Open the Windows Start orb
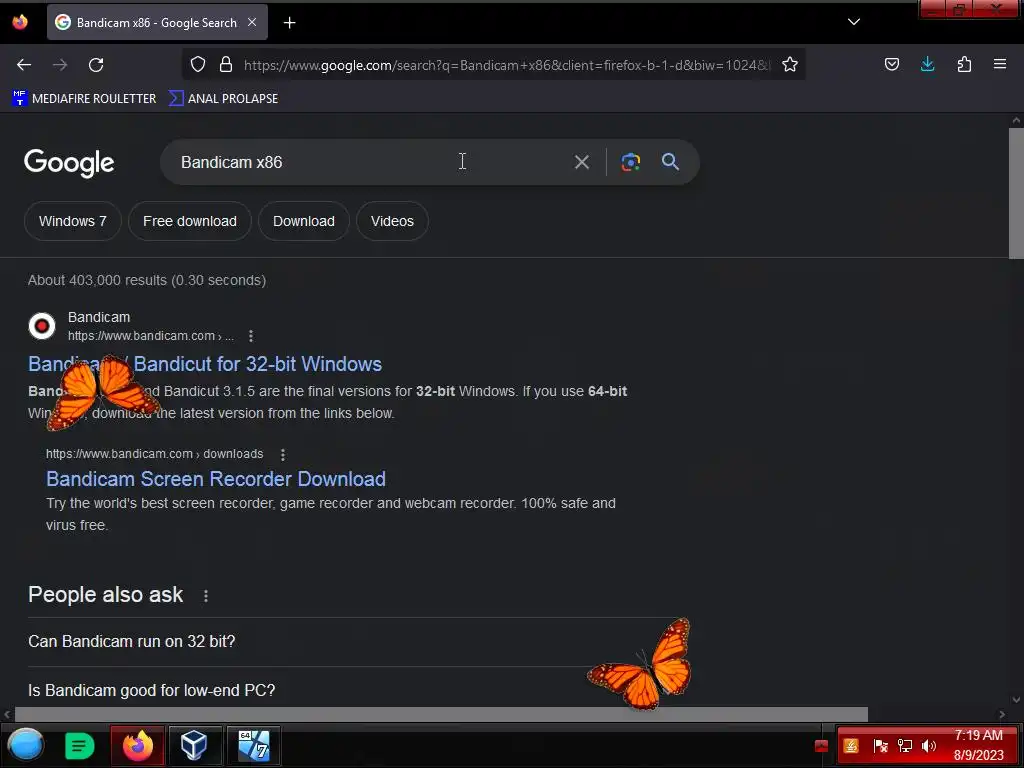Screen dimensions: 1024x768 coord(26,745)
